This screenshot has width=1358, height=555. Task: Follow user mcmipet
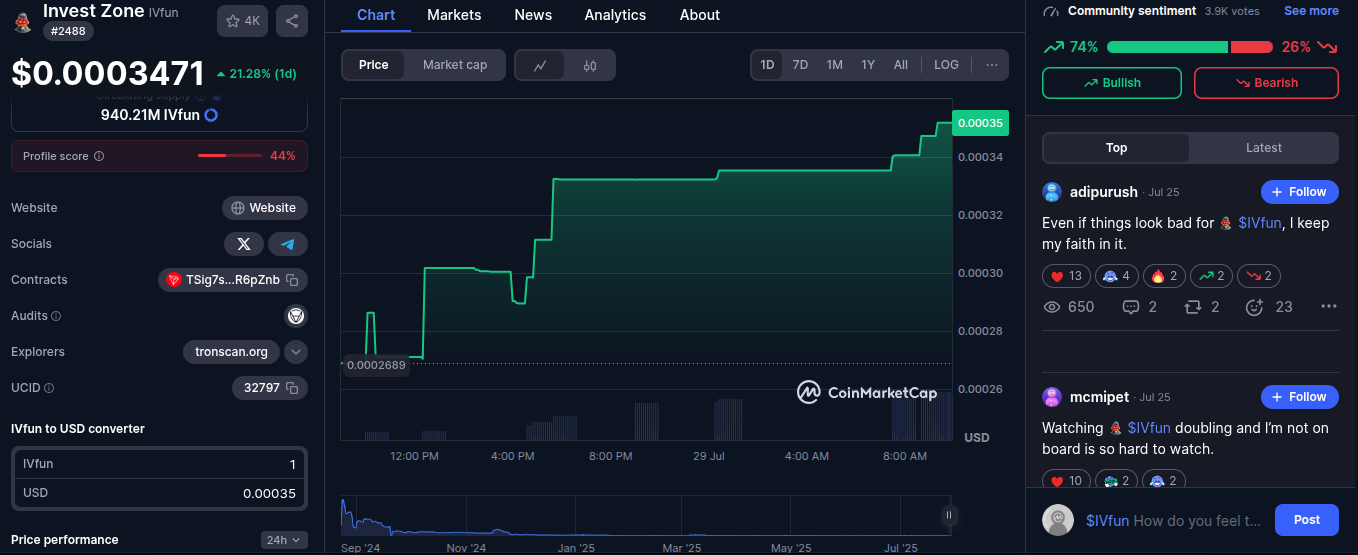(x=1300, y=397)
